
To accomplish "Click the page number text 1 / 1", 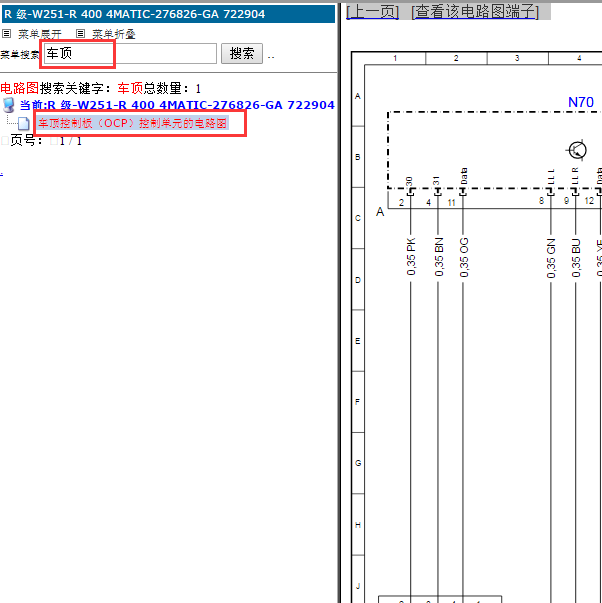I will [x=71, y=141].
